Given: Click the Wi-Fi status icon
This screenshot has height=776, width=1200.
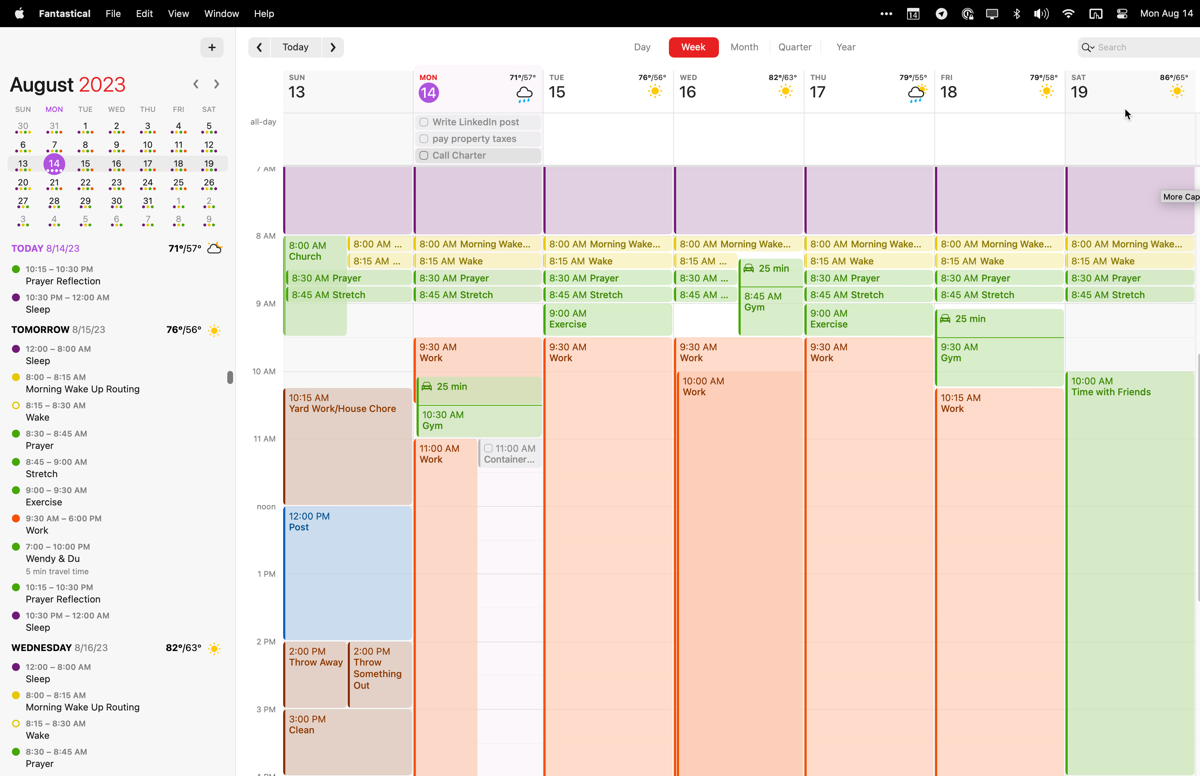Looking at the screenshot, I should (x=1068, y=14).
